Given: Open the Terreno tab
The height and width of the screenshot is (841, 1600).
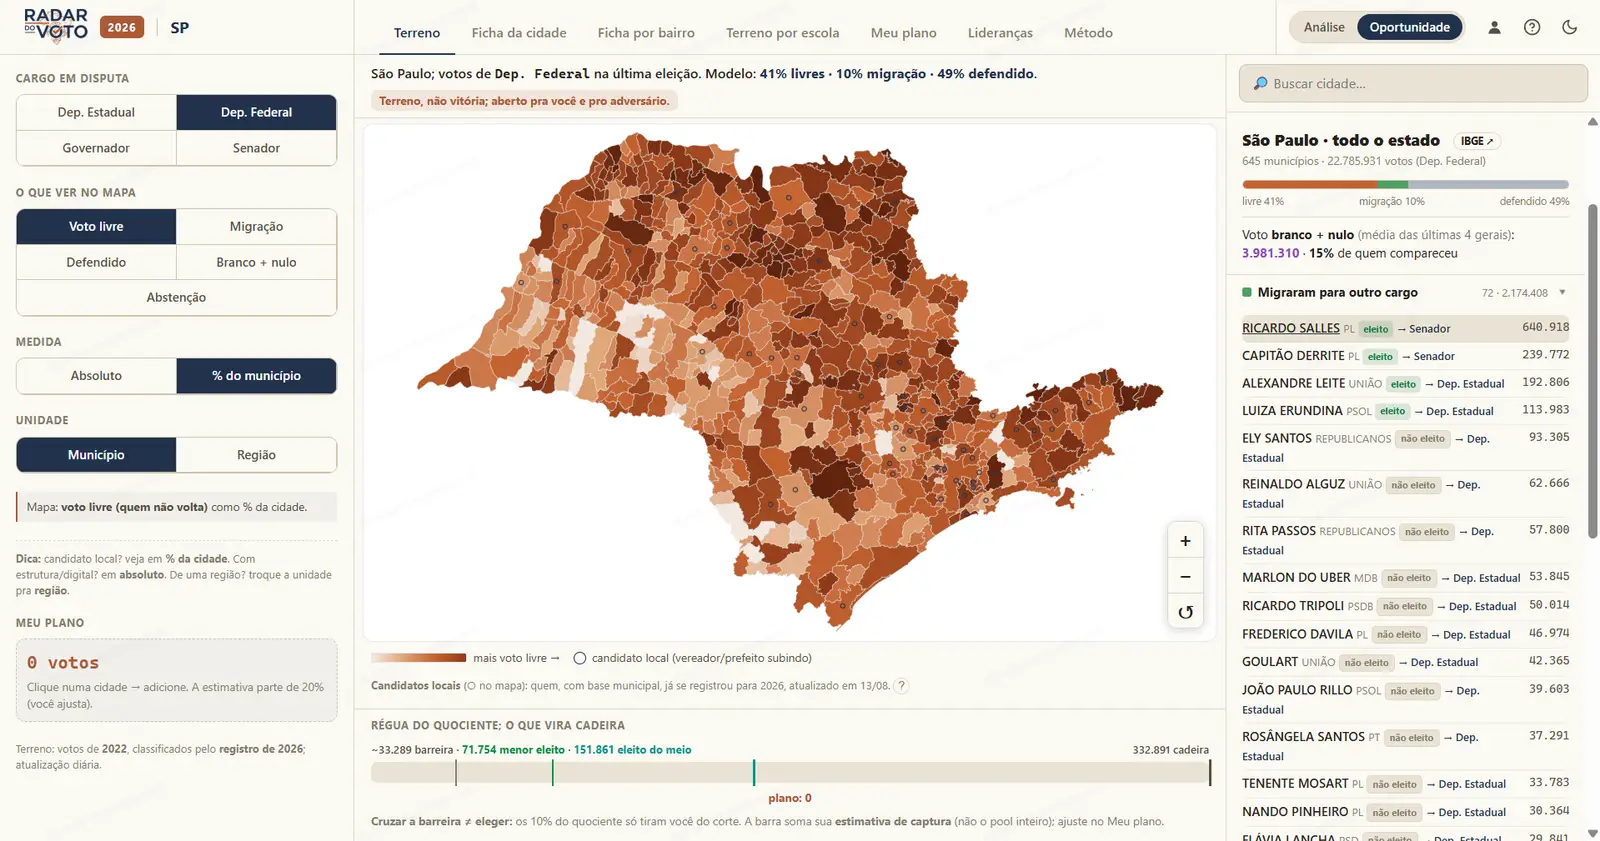Looking at the screenshot, I should [x=417, y=33].
